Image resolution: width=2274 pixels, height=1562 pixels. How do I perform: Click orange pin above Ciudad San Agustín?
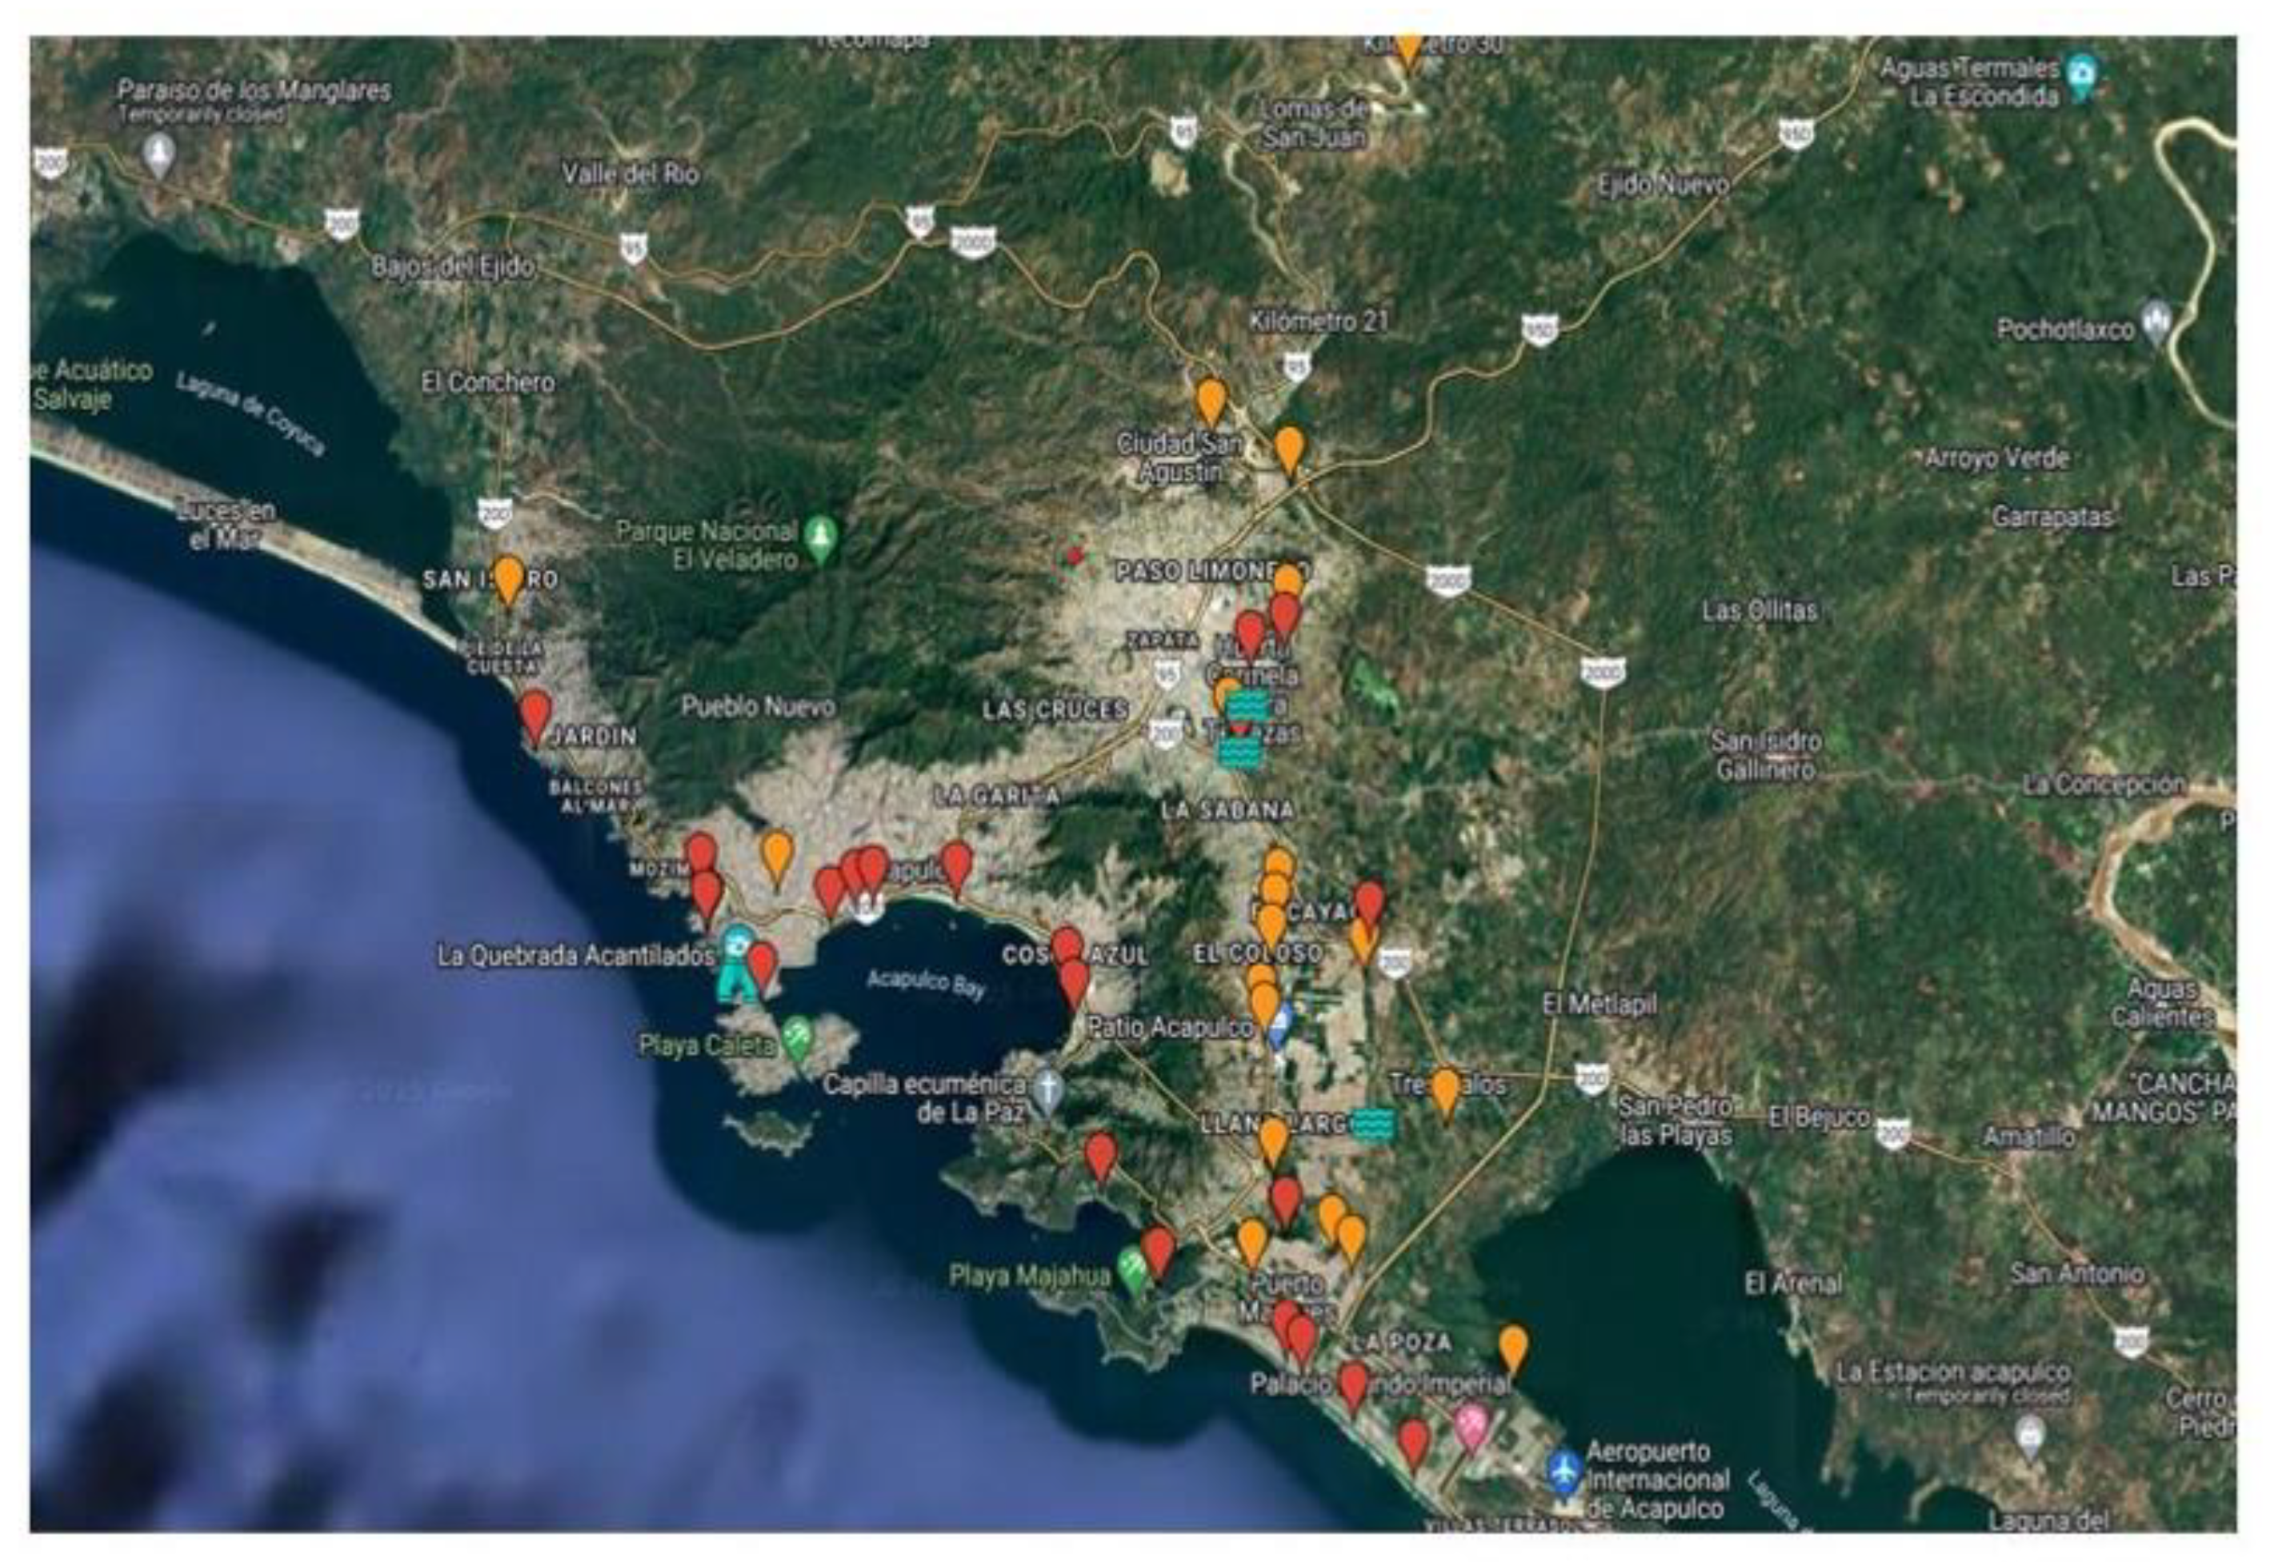(x=1211, y=400)
